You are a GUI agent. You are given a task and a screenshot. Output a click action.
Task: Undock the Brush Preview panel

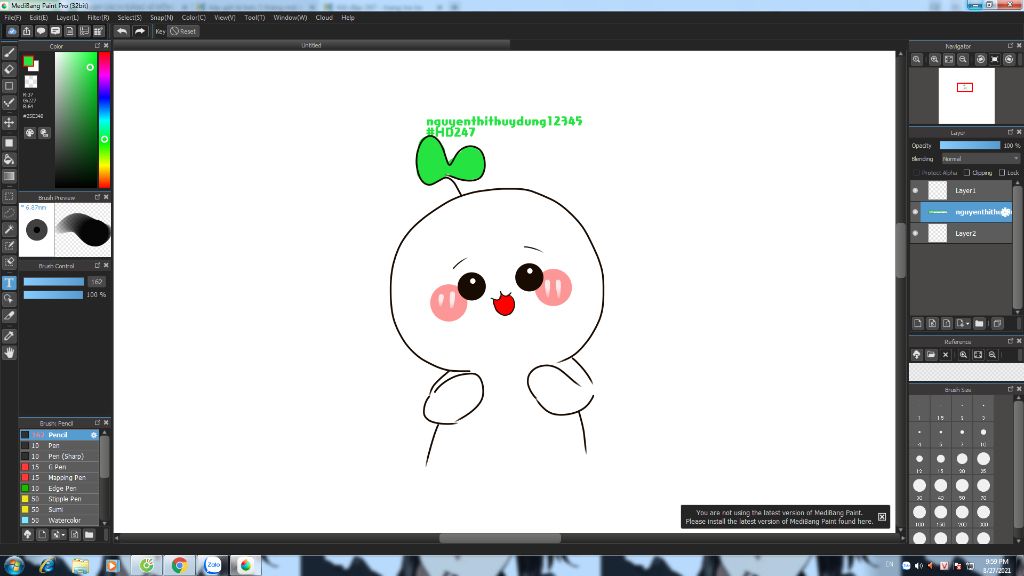click(97, 197)
